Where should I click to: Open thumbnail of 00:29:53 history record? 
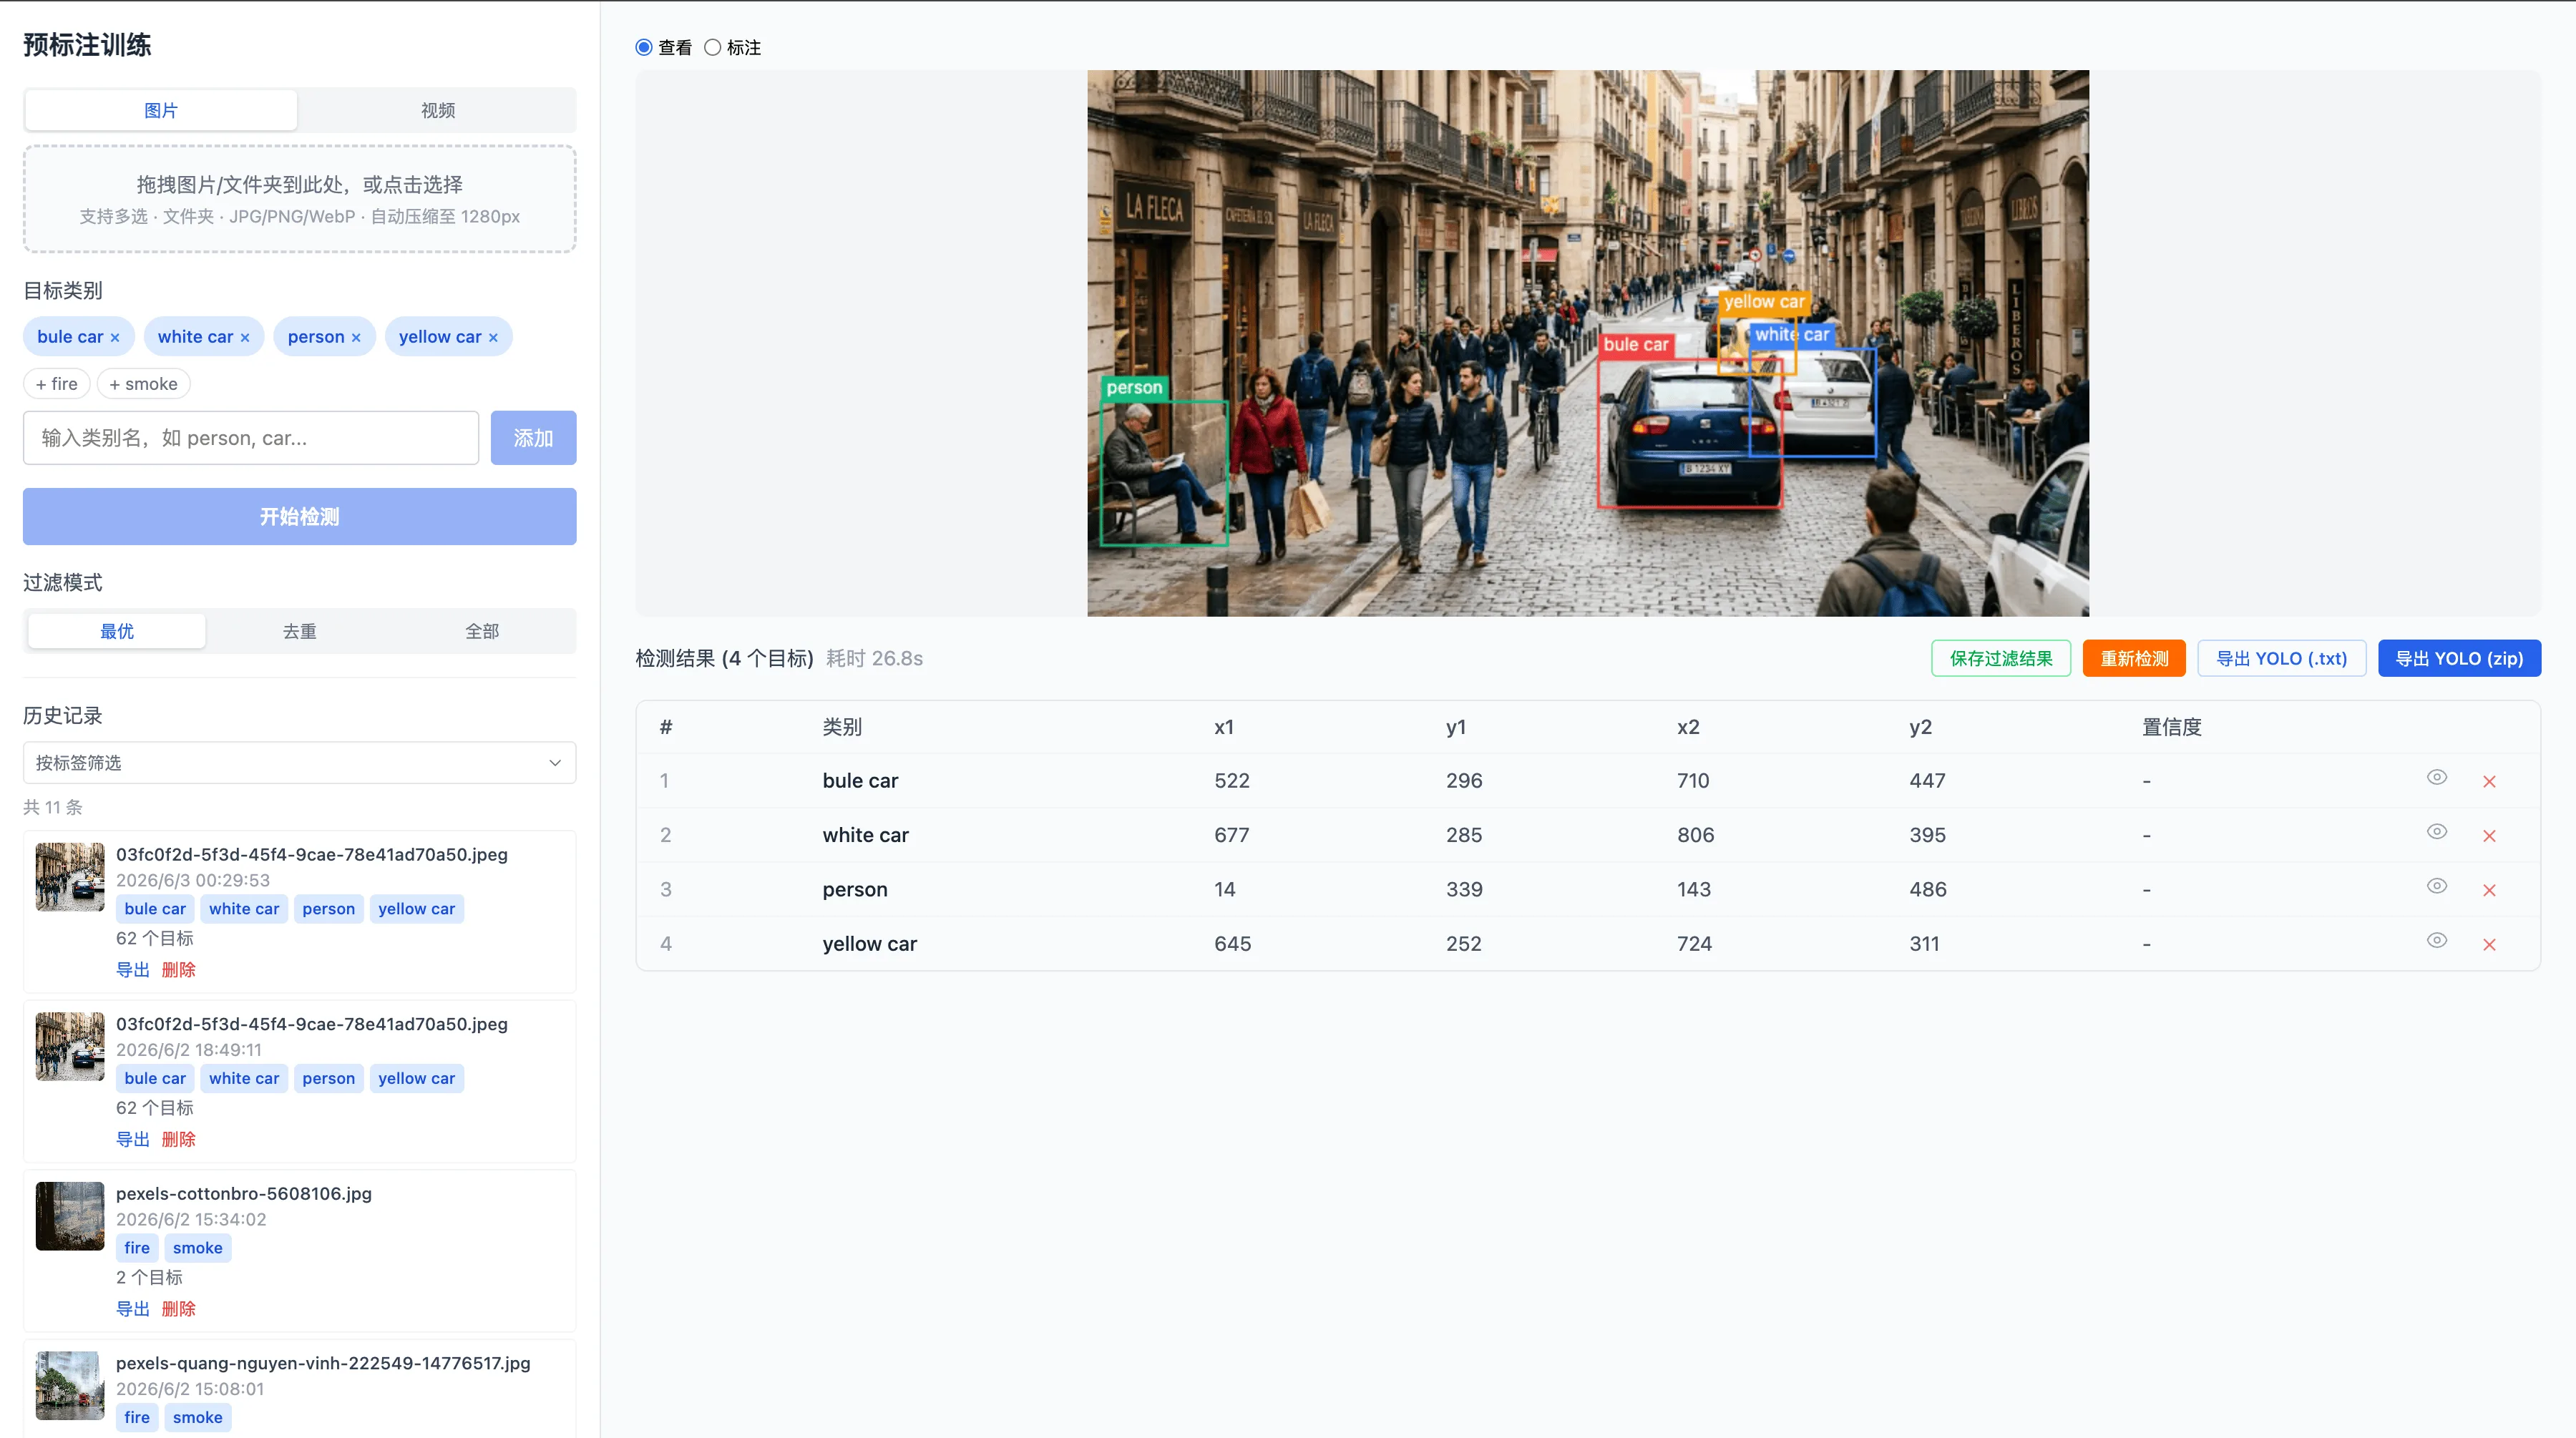tap(70, 877)
